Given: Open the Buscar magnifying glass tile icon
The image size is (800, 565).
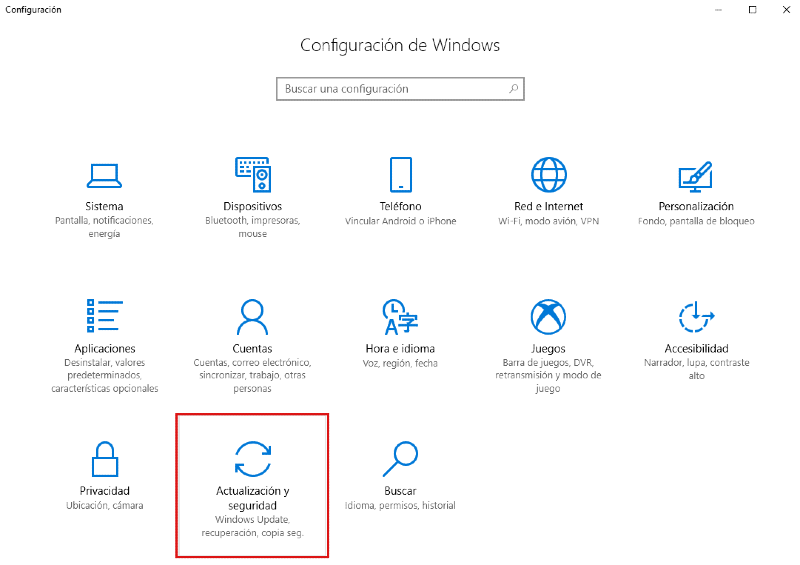Looking at the screenshot, I should (x=400, y=459).
